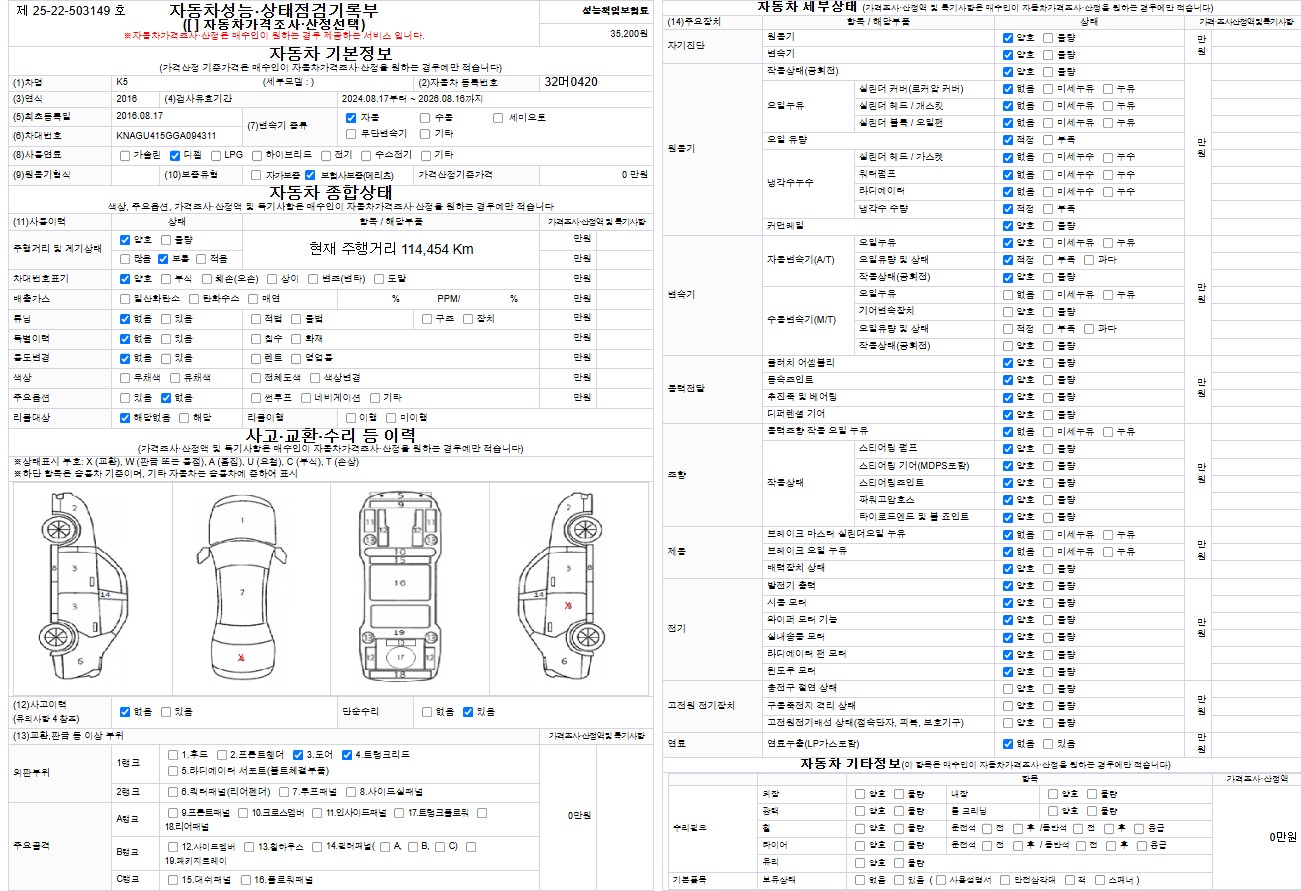Tick 15.대쉬패널 in C랭크
This screenshot has height=891, width=1301.
pyautogui.click(x=174, y=880)
